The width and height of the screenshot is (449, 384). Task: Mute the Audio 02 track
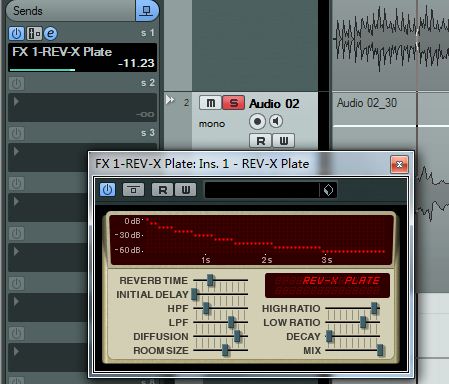[x=210, y=103]
